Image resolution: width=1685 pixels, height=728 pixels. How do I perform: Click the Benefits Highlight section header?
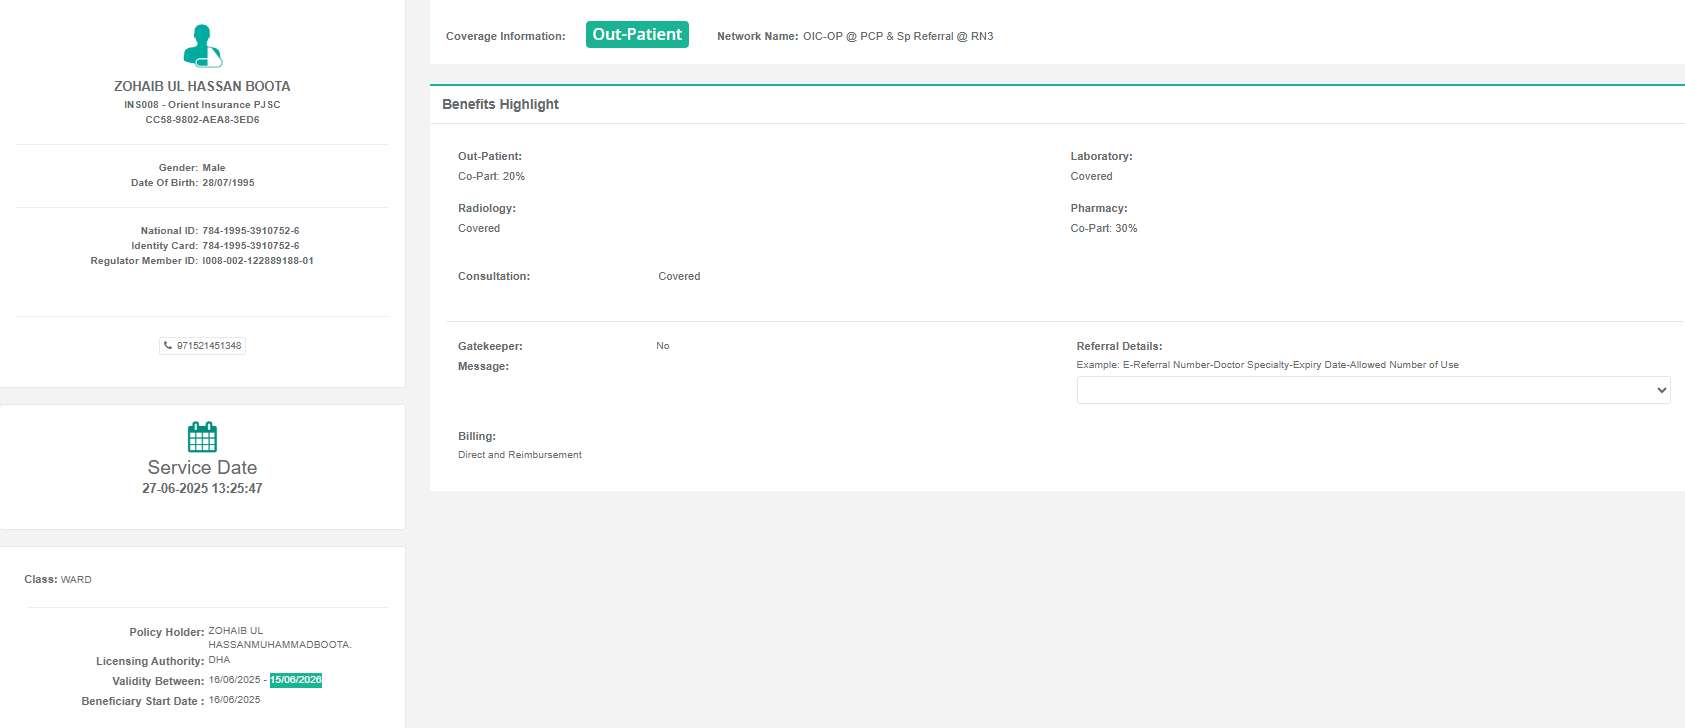(500, 104)
